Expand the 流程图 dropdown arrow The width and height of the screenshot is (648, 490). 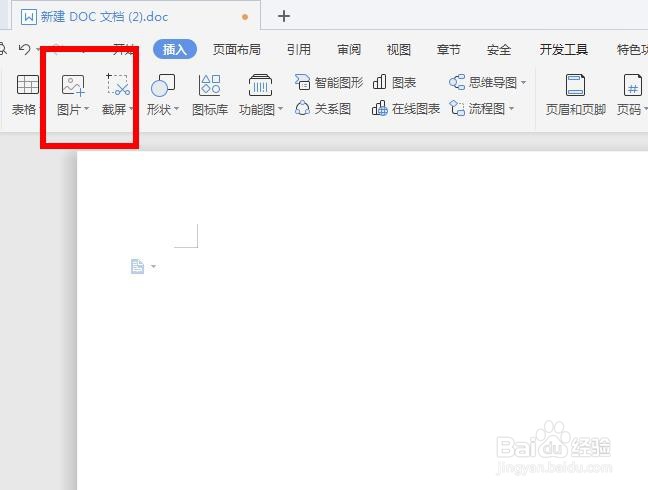click(512, 109)
